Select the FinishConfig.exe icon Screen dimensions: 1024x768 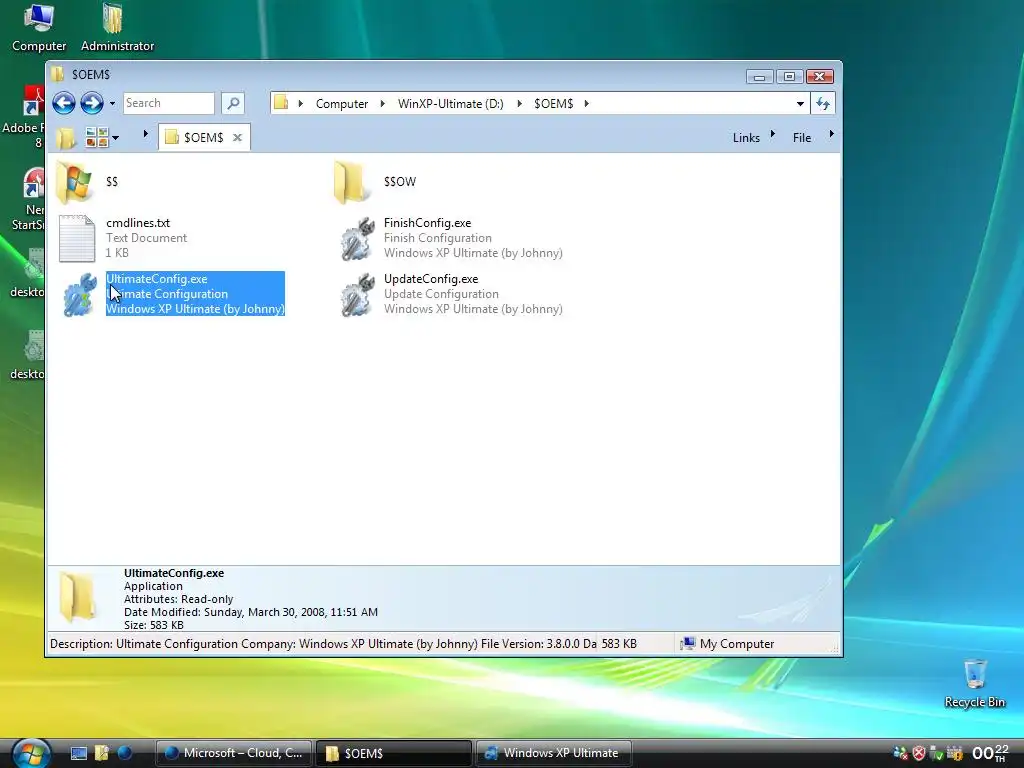pos(357,238)
